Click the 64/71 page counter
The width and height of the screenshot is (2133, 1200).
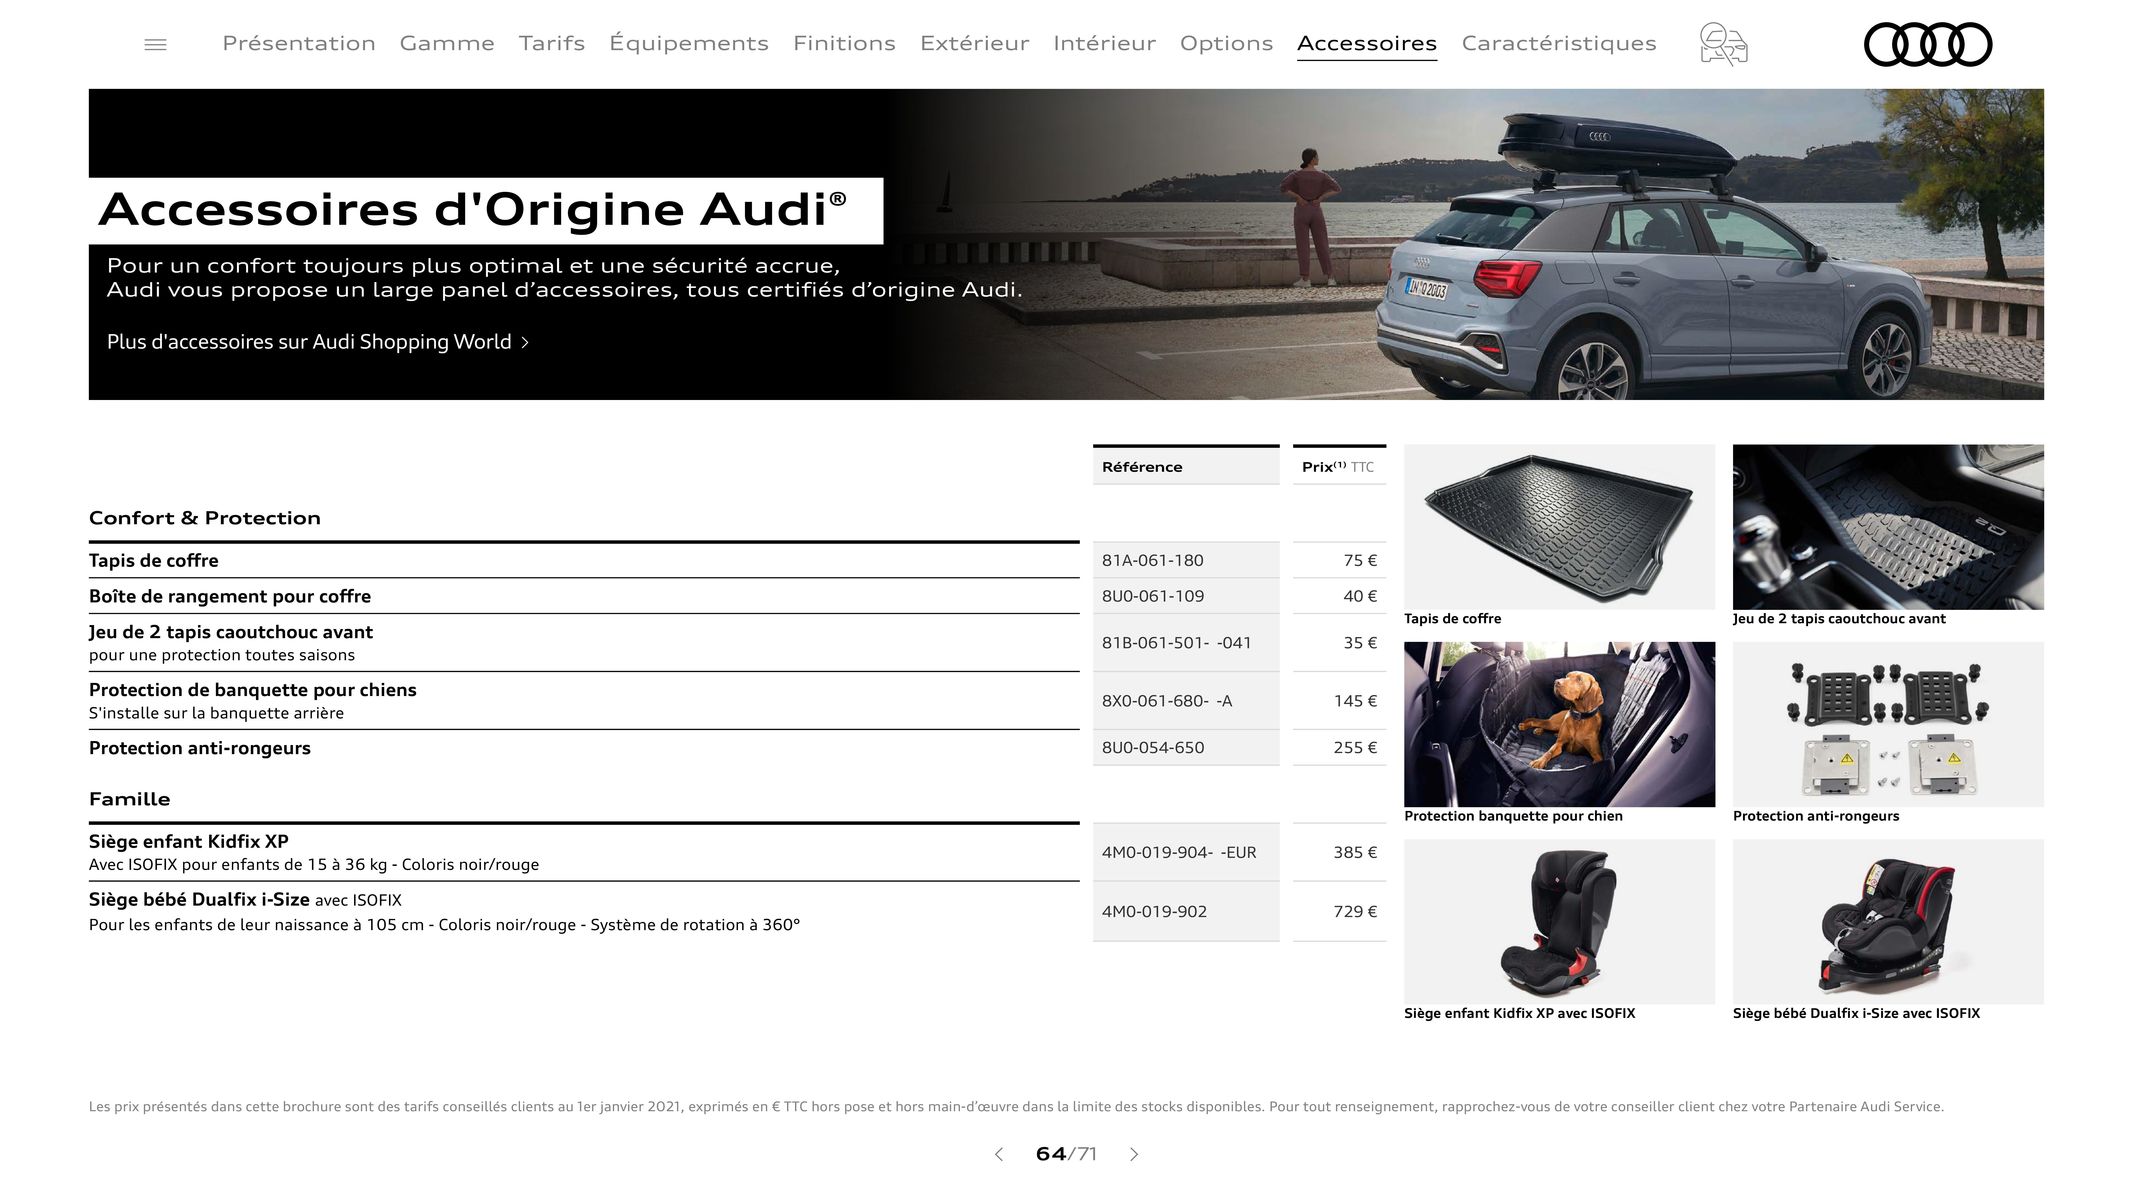click(x=1066, y=1154)
